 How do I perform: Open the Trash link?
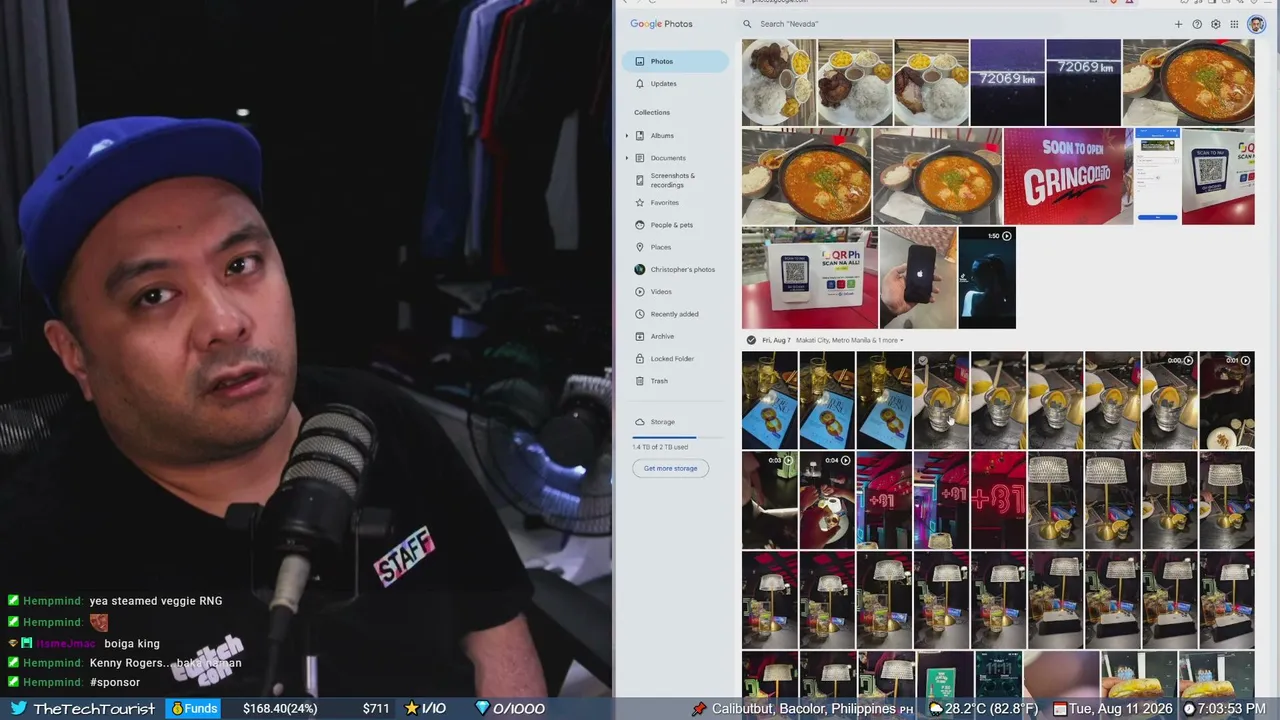(x=659, y=381)
